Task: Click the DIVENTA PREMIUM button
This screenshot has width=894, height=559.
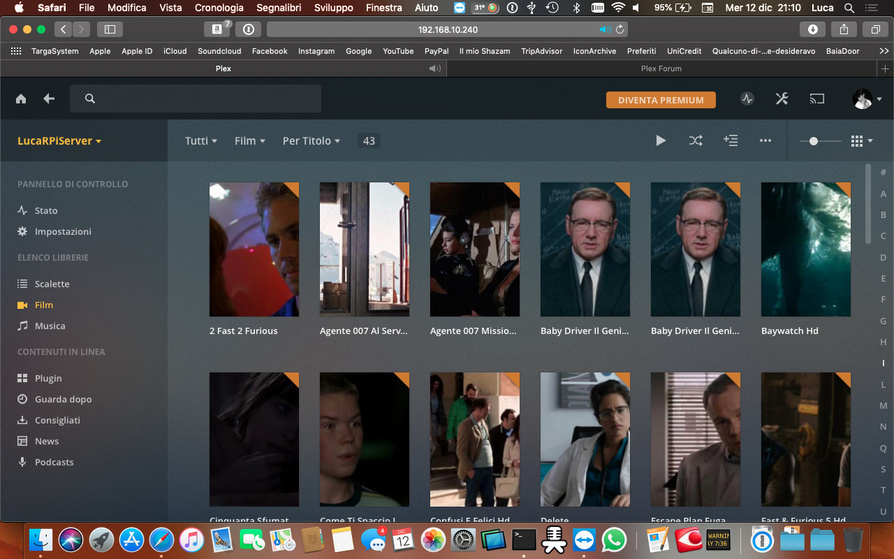Action: [x=661, y=100]
